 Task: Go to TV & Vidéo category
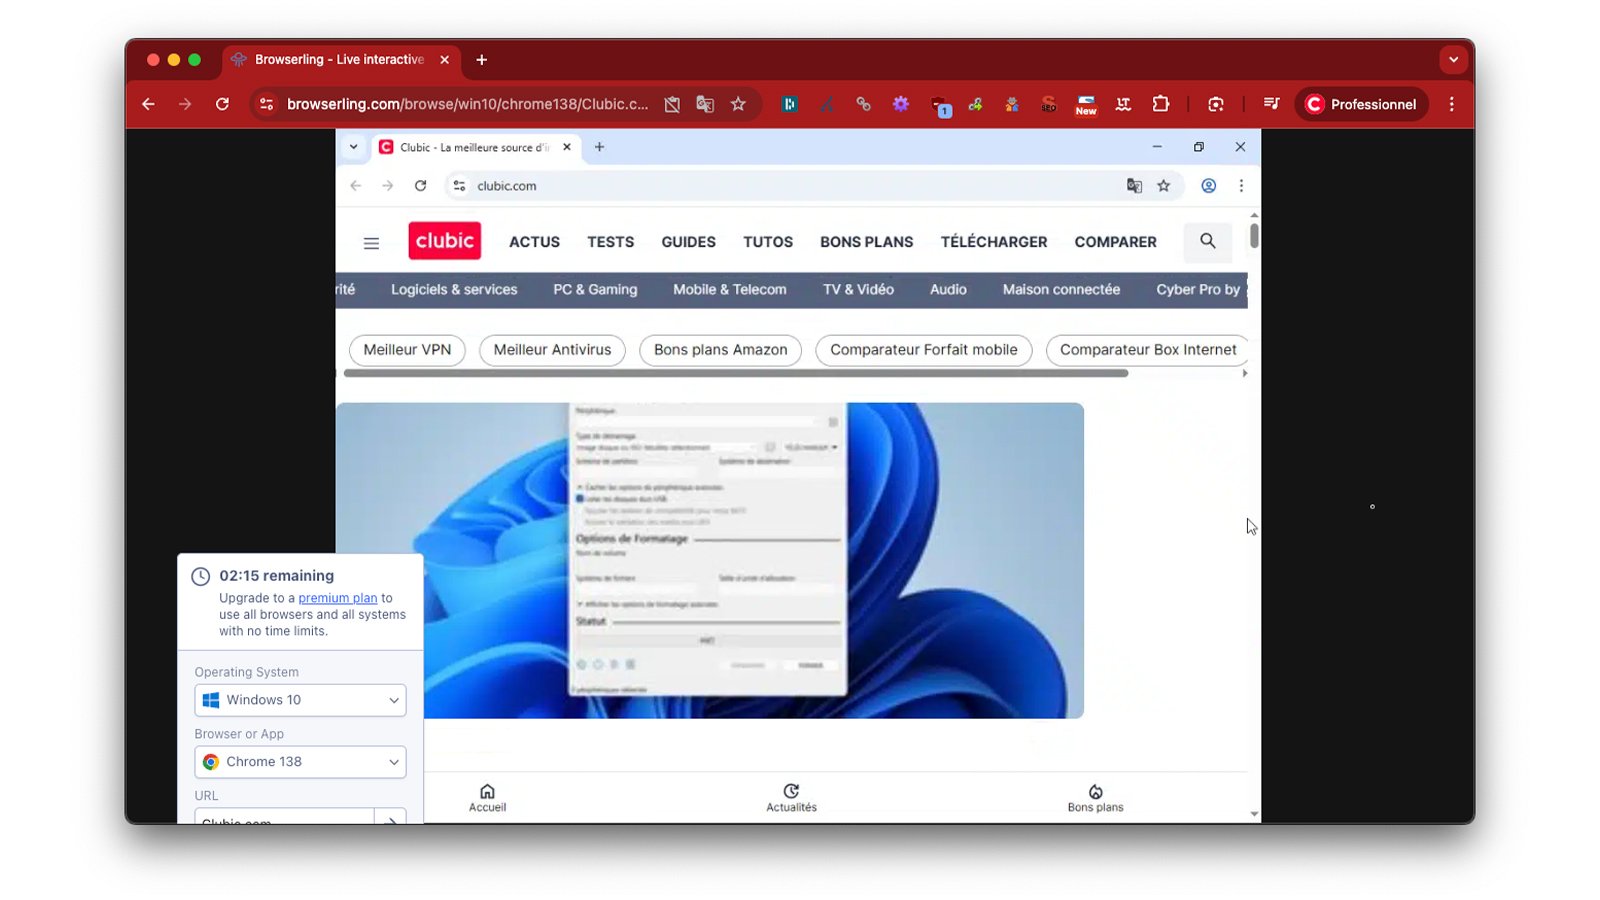pos(858,290)
